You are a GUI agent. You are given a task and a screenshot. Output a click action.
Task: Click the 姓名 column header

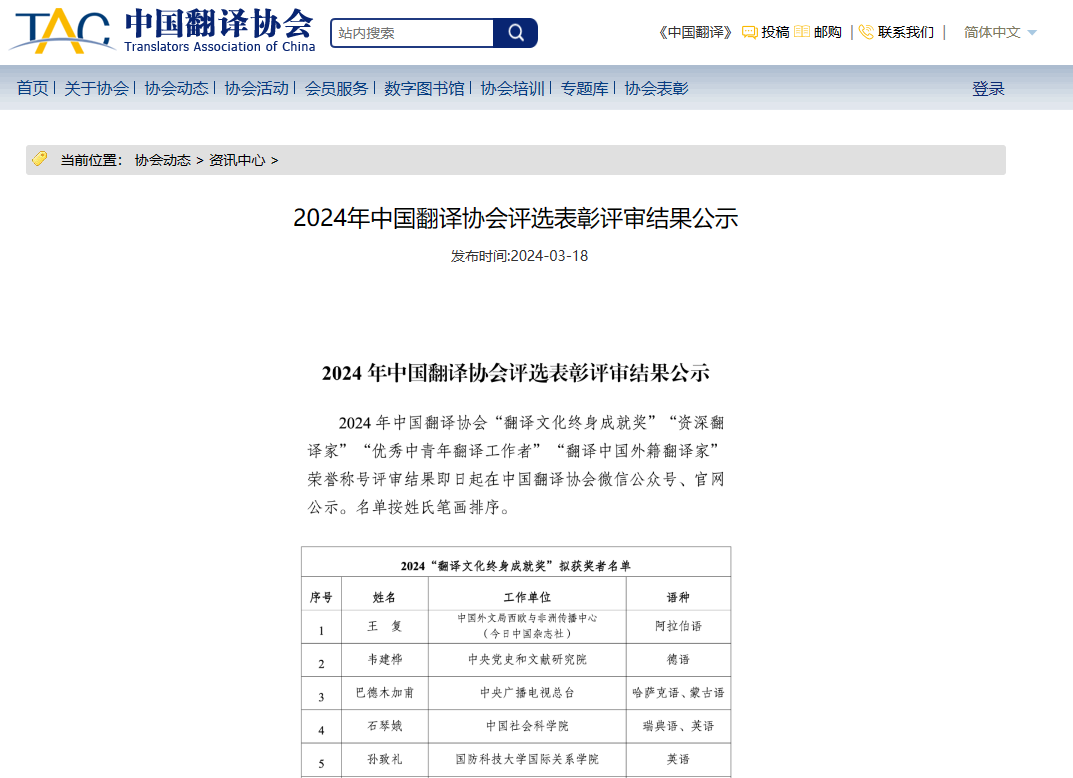(x=385, y=597)
